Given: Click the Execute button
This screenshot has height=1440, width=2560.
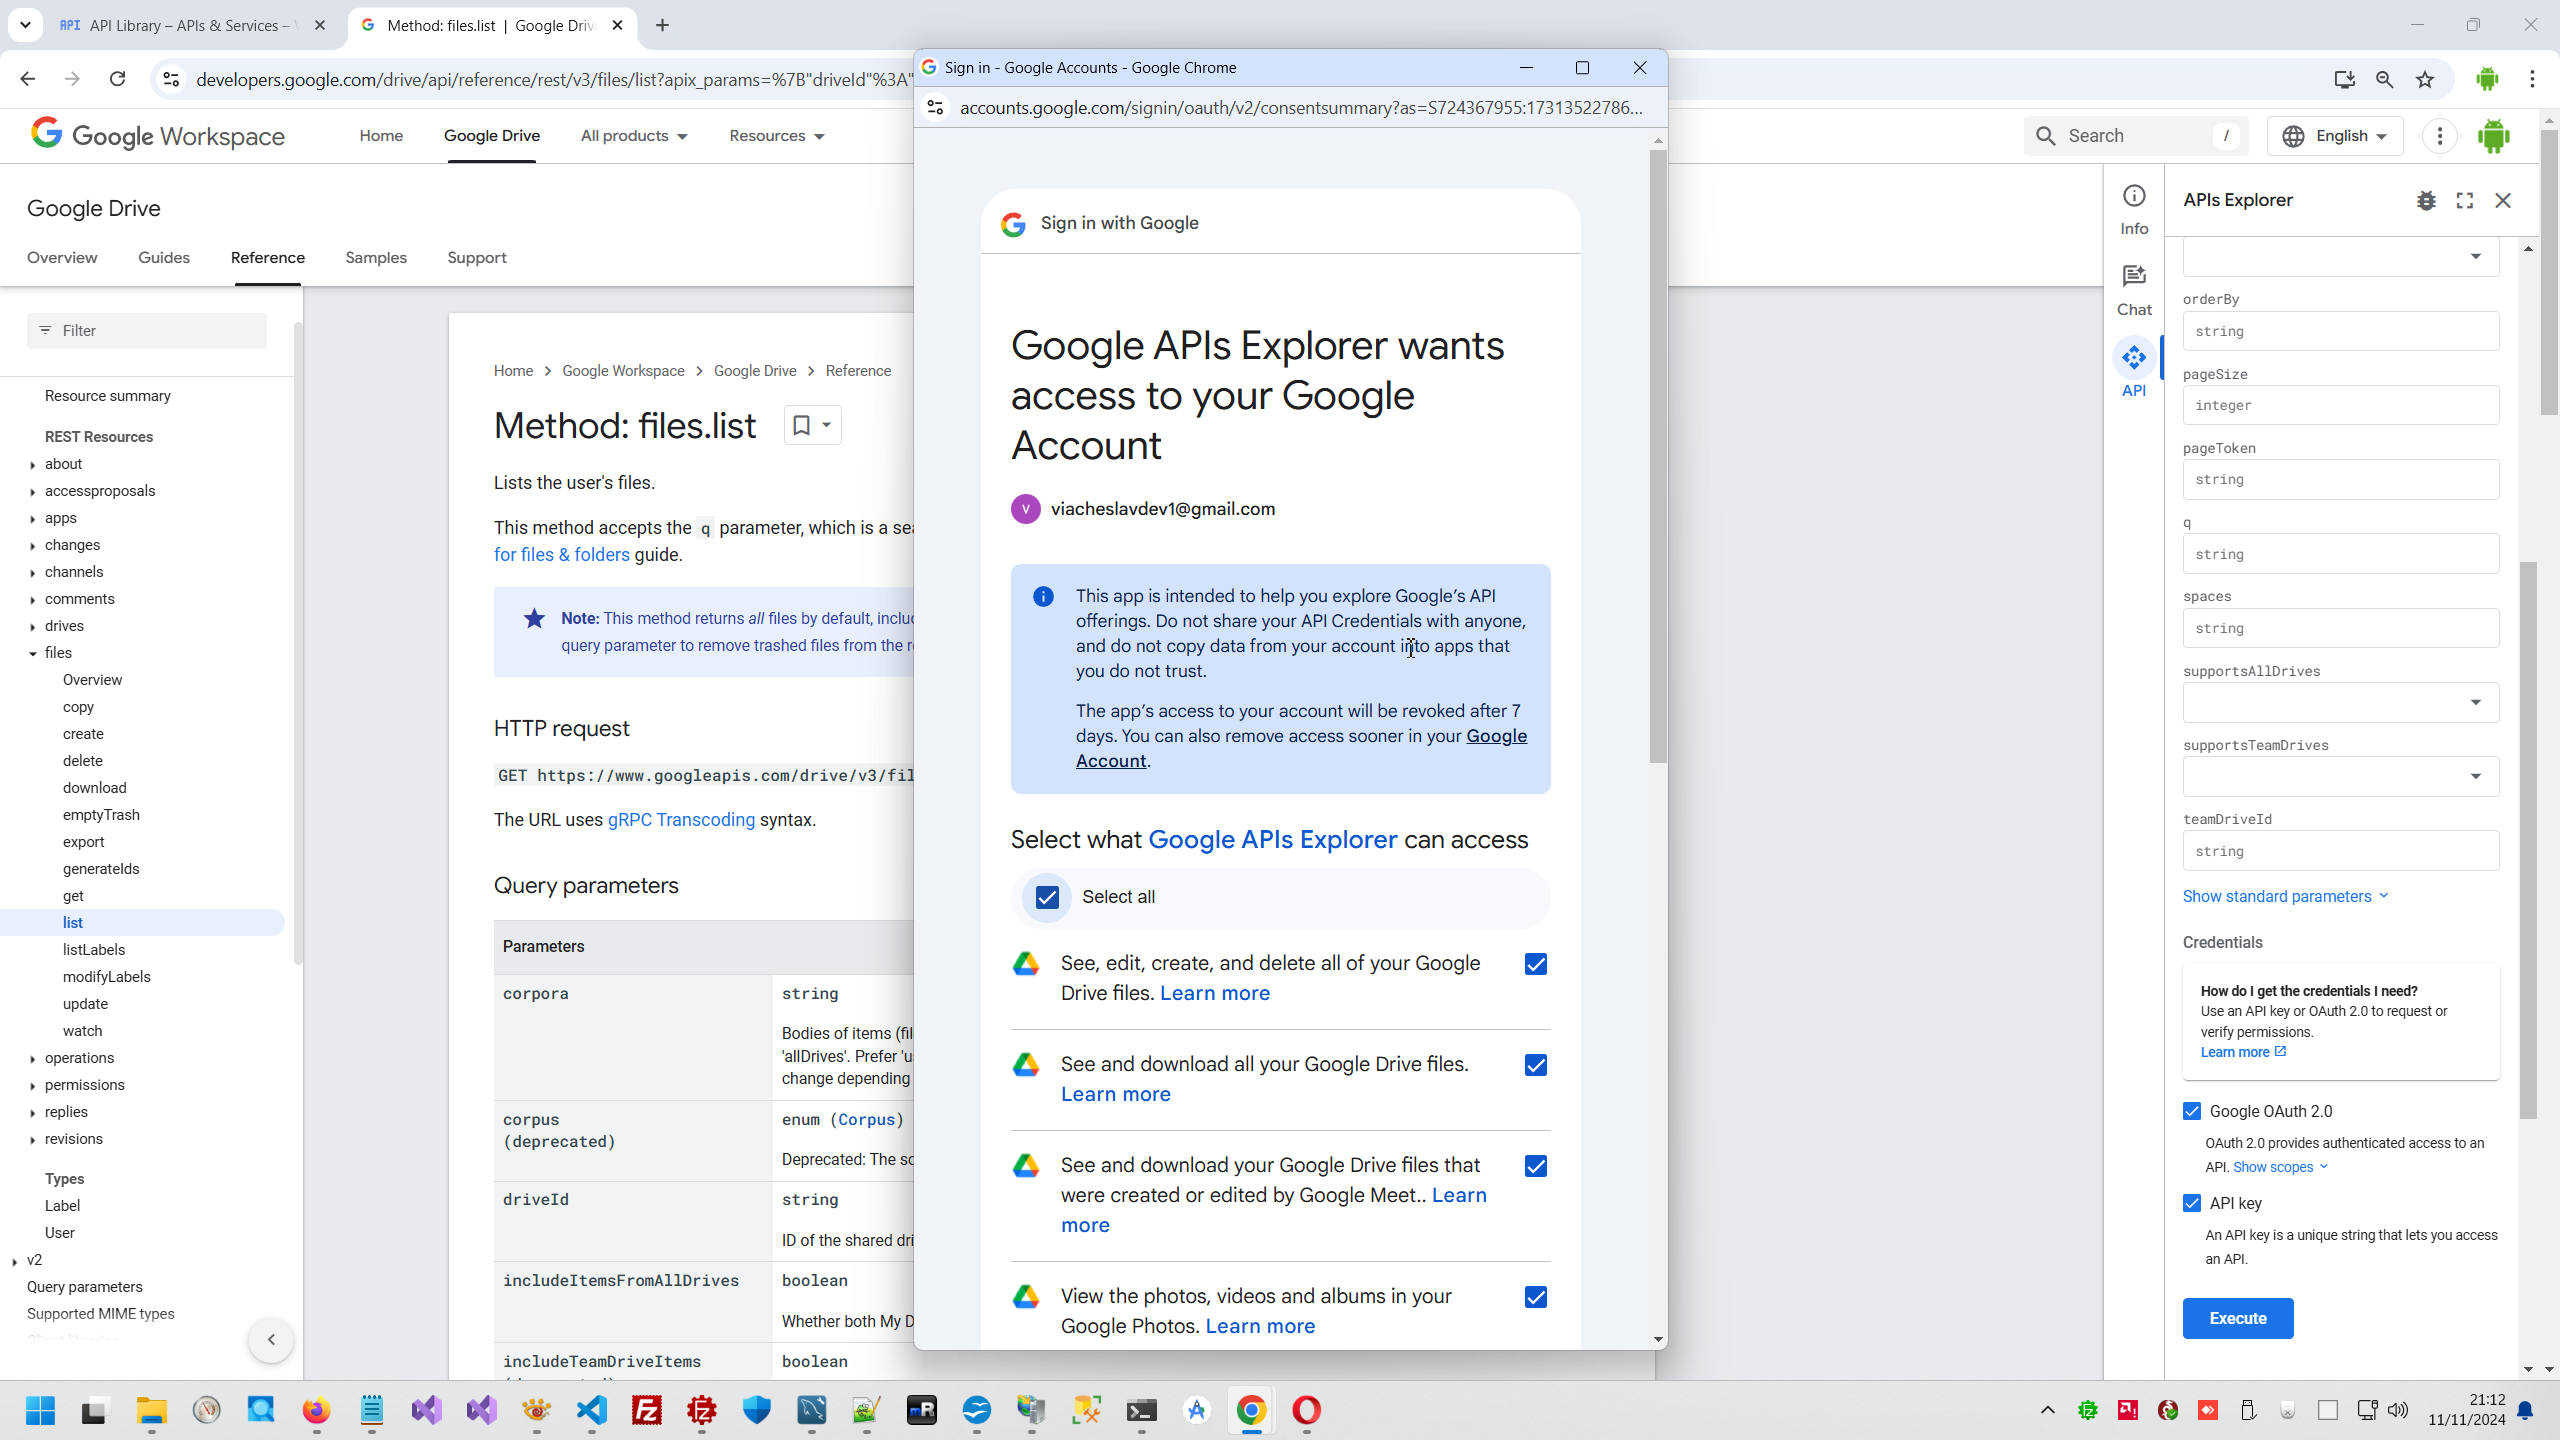Looking at the screenshot, I should point(2237,1318).
